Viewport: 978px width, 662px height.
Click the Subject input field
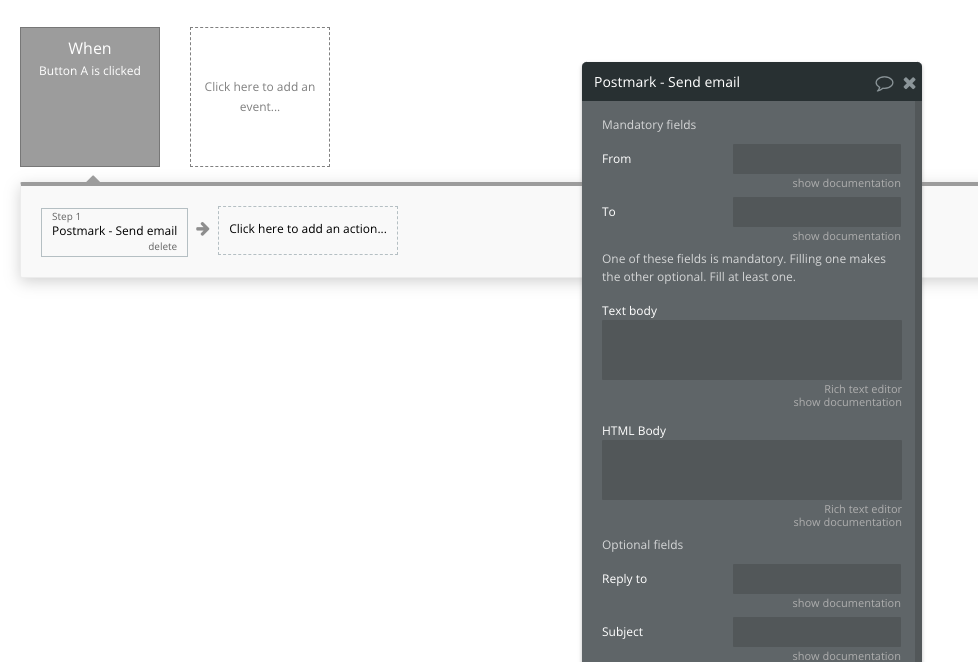pos(816,631)
